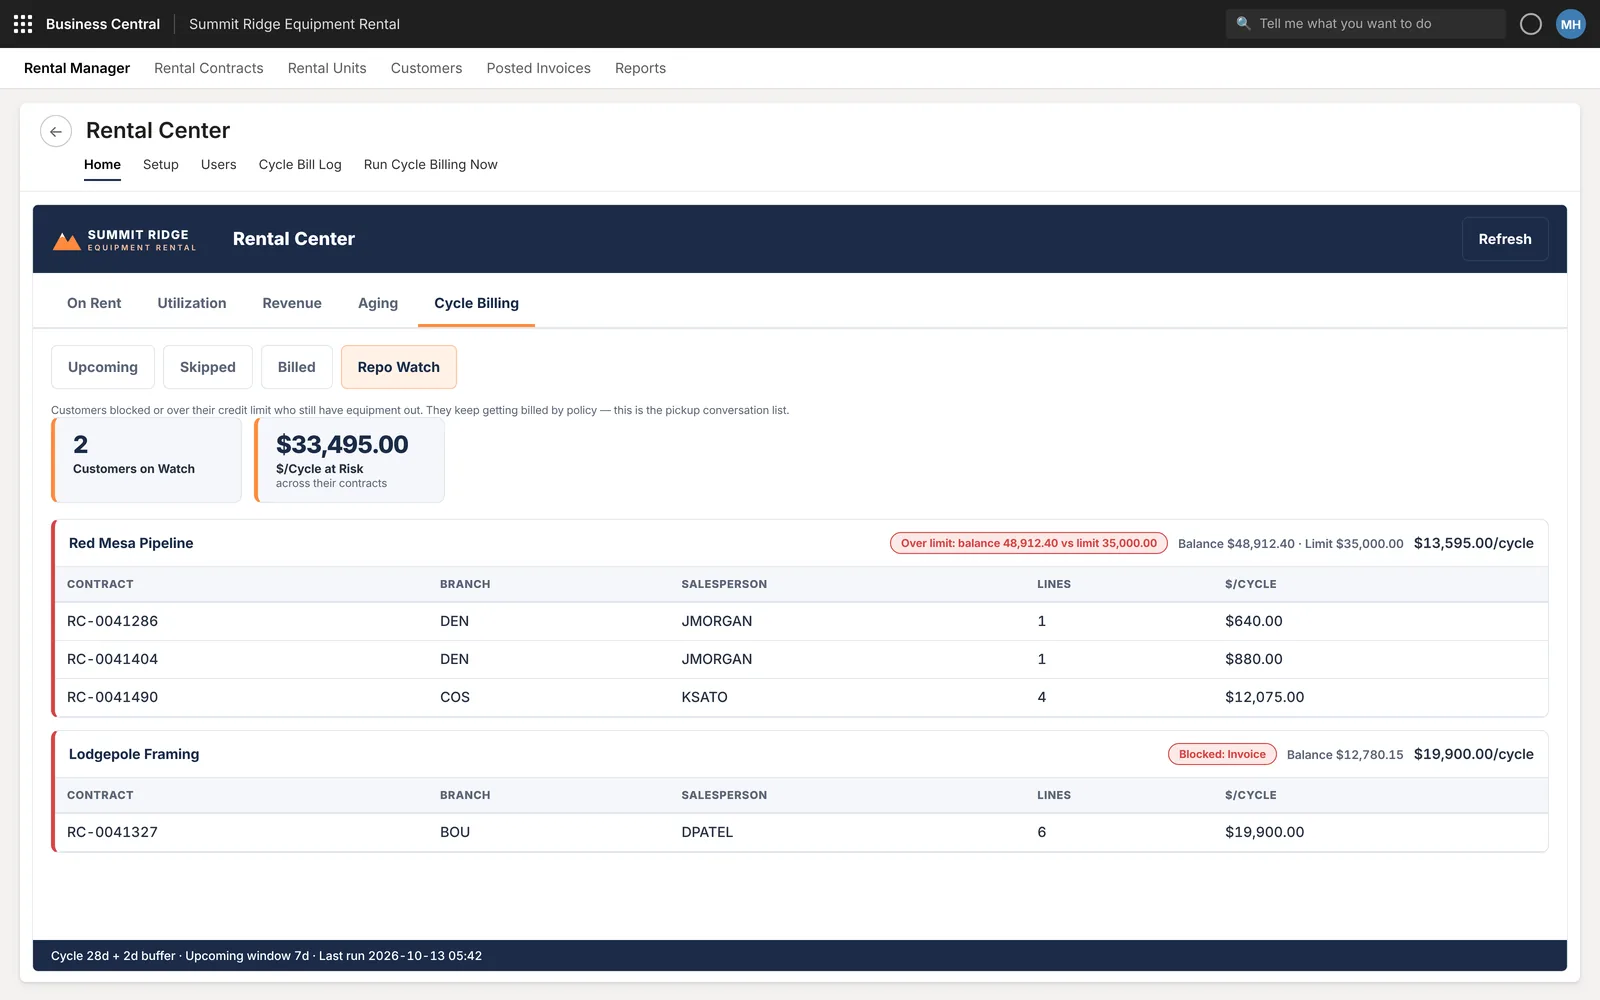
Task: Select the Cycle Billing tab
Action: pos(477,303)
